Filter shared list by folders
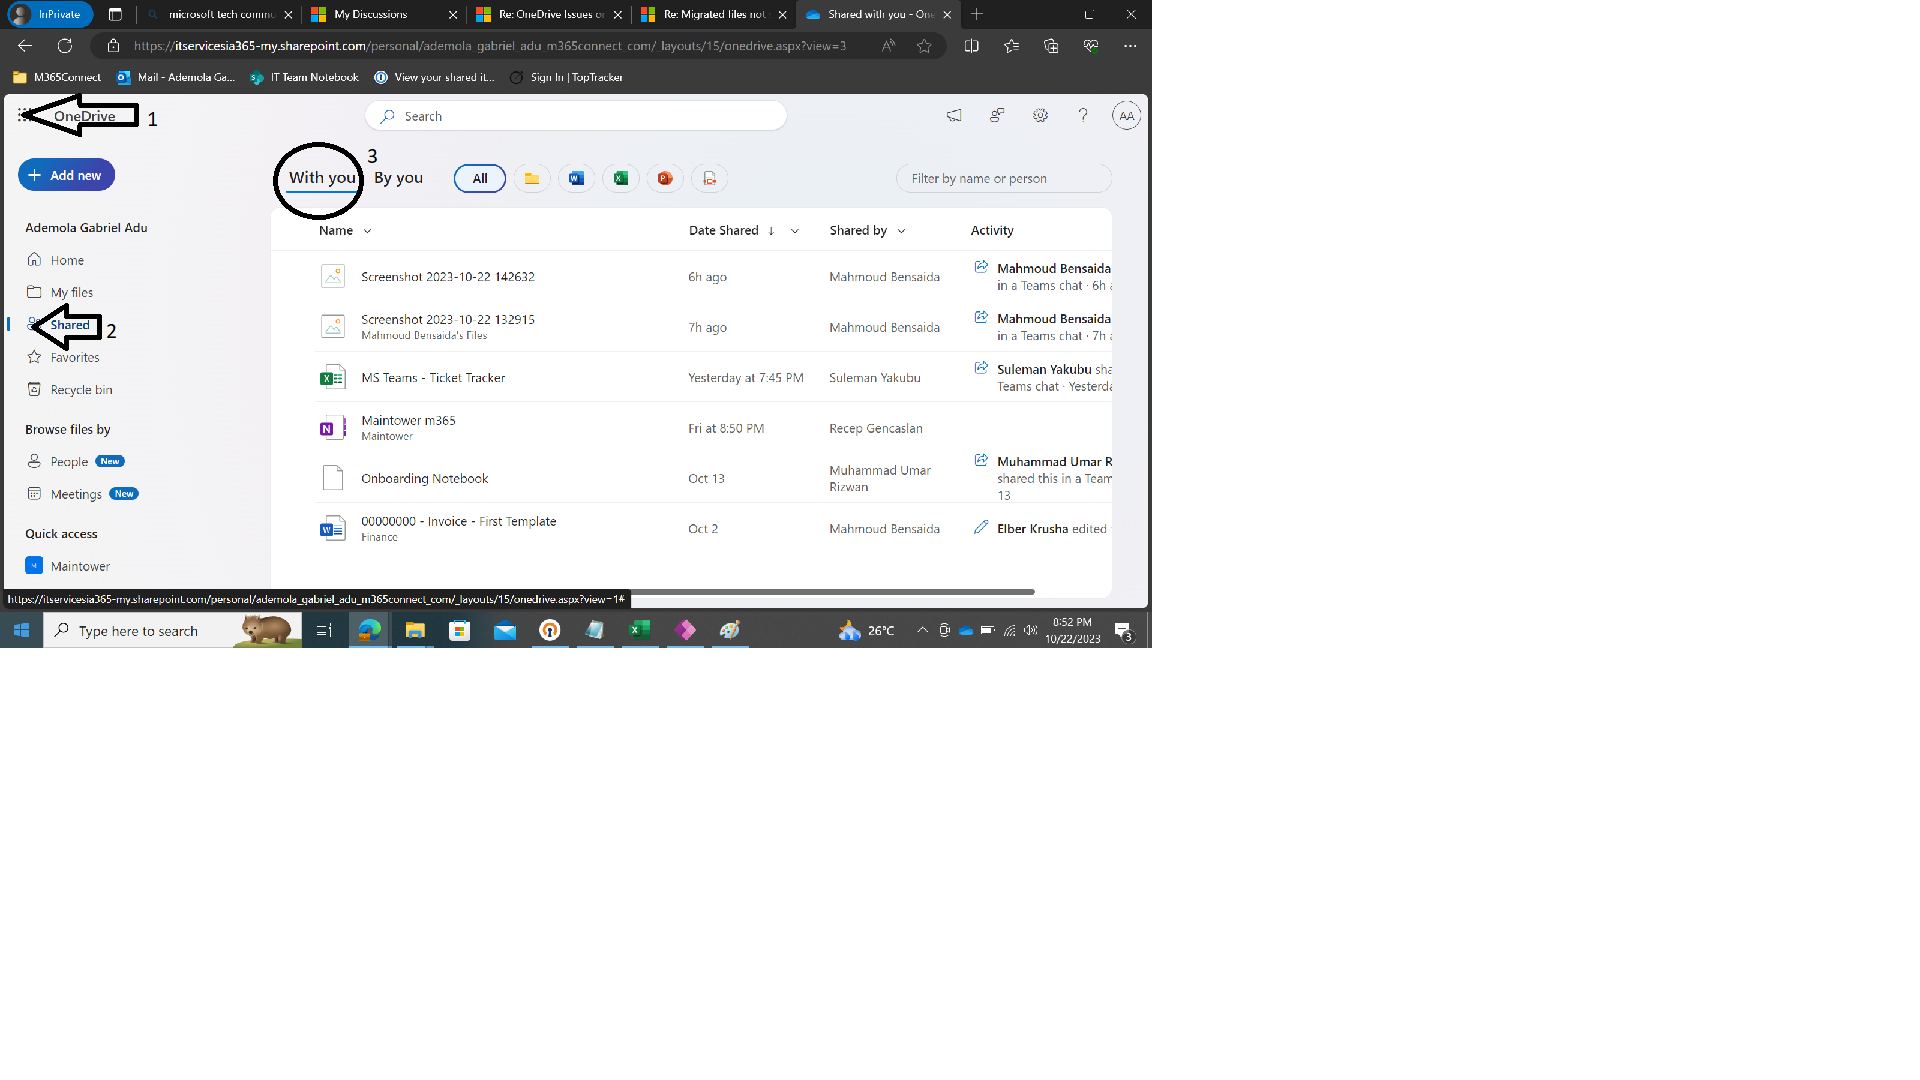Screen dimensions: 1920x1080 532,179
